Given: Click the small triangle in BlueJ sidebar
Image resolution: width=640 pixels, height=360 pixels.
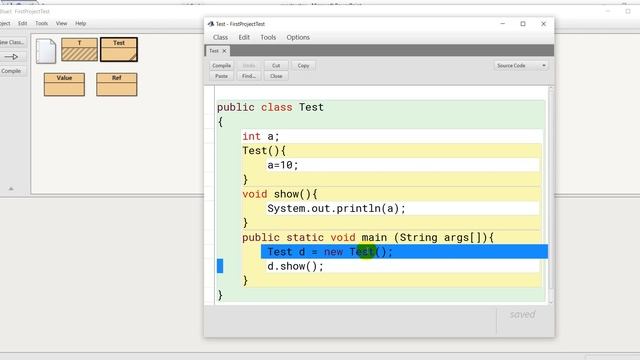Looking at the screenshot, I should tap(11, 189).
